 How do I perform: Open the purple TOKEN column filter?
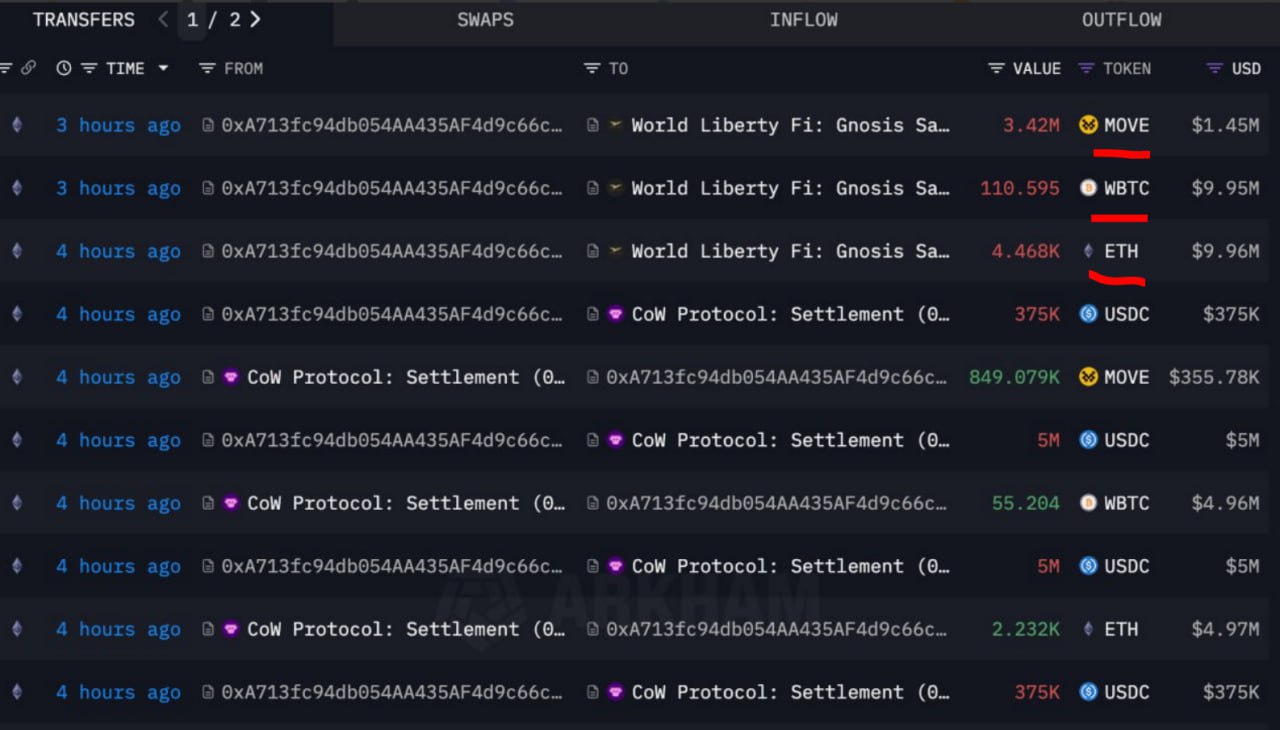click(x=1086, y=68)
